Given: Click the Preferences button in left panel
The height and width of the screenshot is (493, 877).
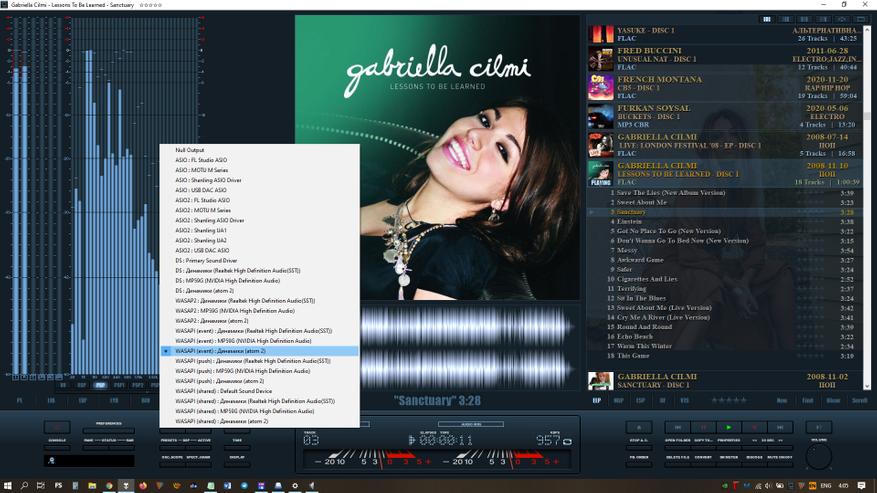Looking at the screenshot, I should 109,430.
